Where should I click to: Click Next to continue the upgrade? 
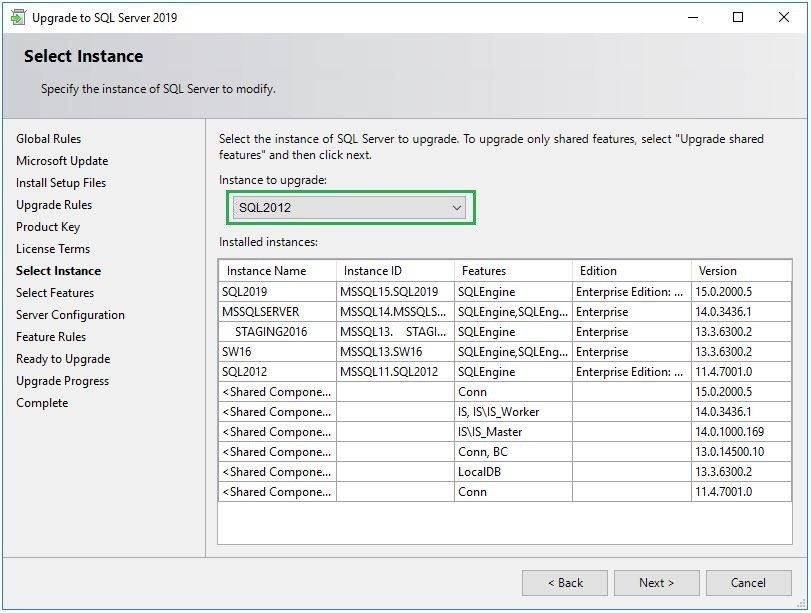coord(656,583)
